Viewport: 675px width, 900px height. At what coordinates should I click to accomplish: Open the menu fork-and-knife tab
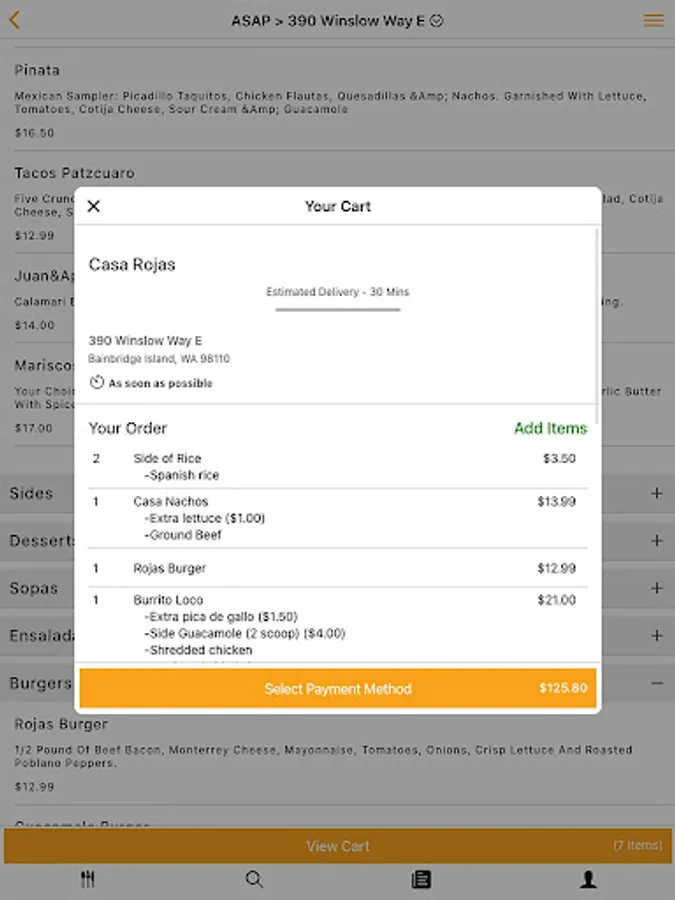(x=88, y=880)
